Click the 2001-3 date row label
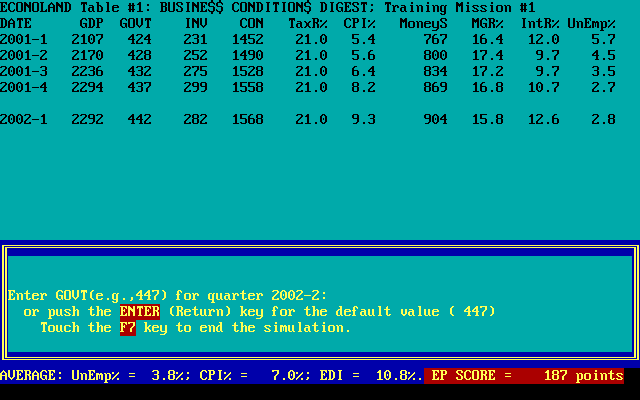Image resolution: width=640 pixels, height=400 pixels. (x=24, y=71)
